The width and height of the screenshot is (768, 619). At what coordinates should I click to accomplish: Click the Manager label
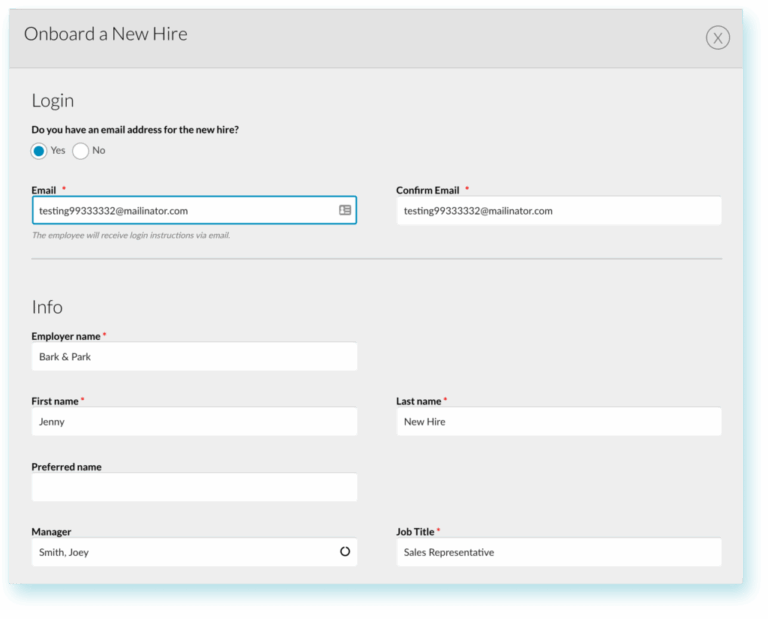tap(51, 532)
